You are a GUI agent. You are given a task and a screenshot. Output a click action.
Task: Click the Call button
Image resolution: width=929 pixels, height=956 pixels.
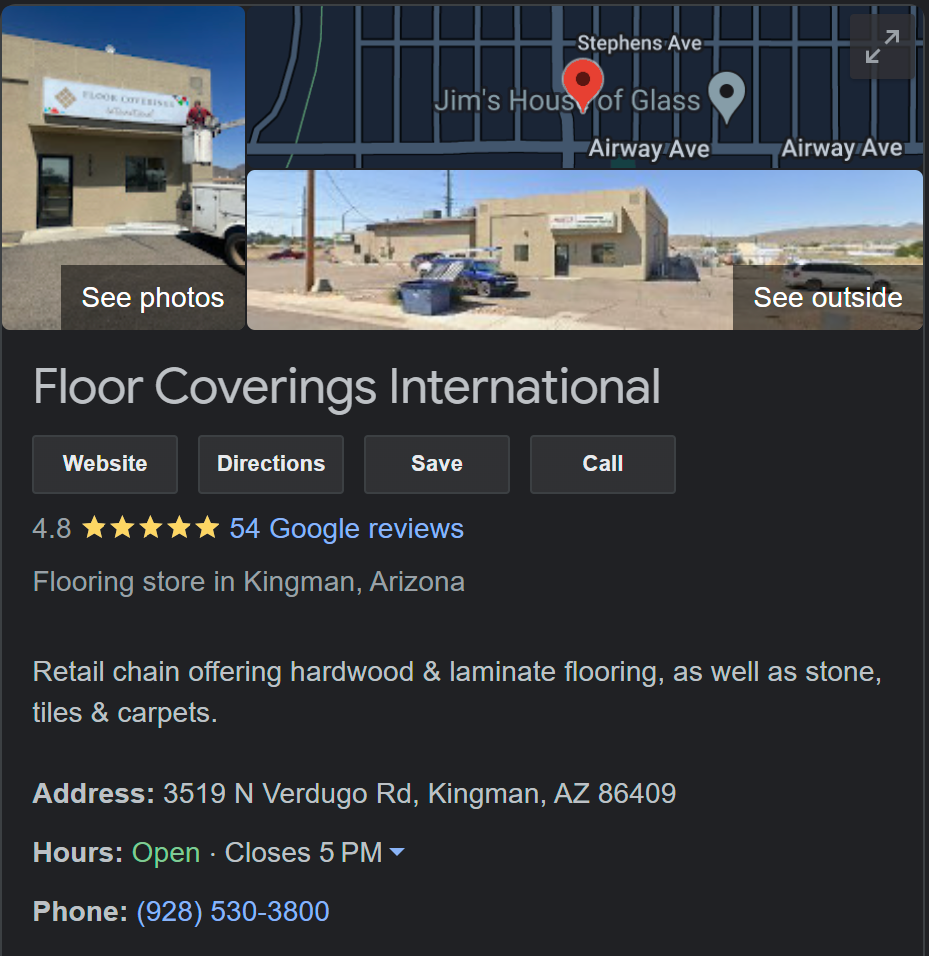[x=602, y=464]
